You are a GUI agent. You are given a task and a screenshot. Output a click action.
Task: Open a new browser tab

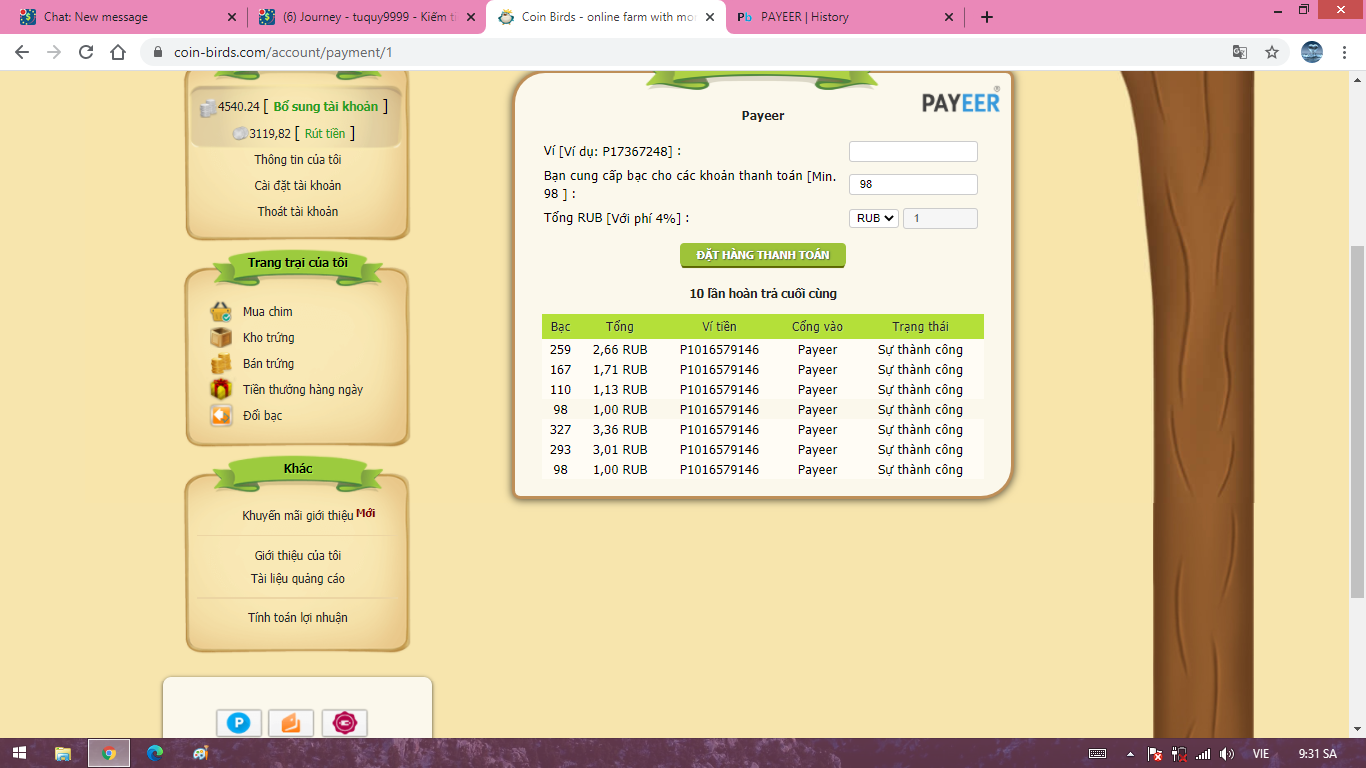click(x=987, y=17)
